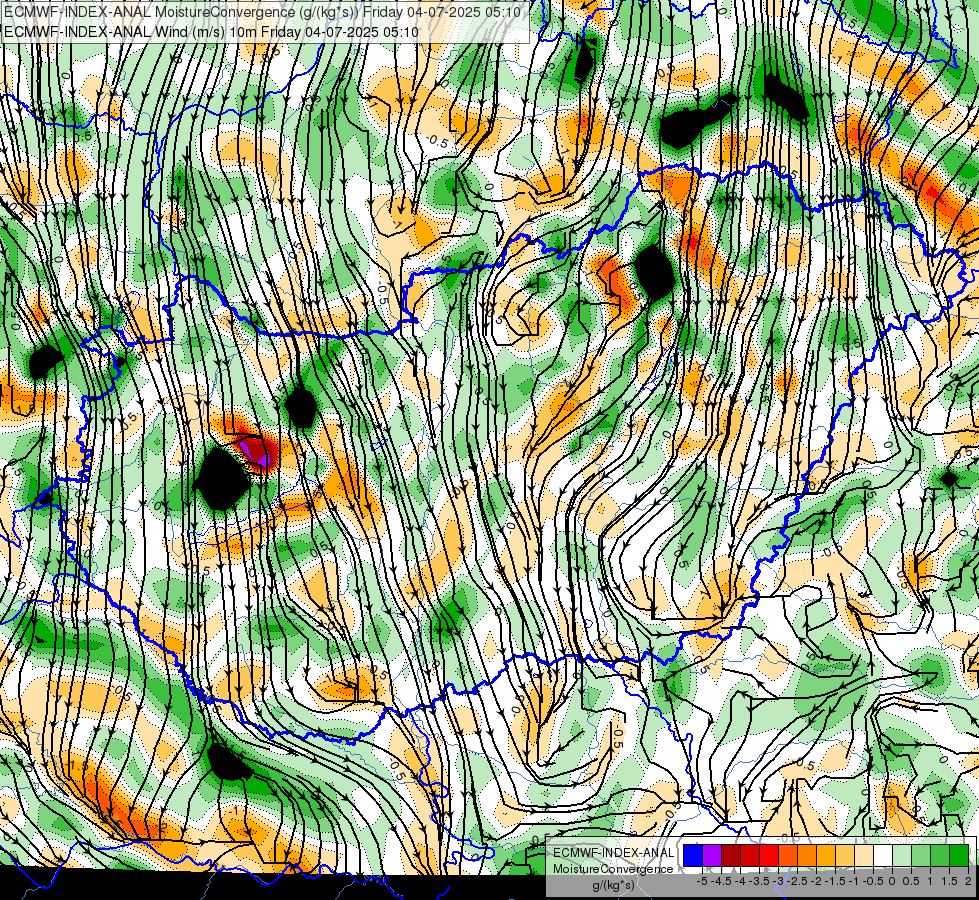Click the MoistureConvergence title line at the top
The height and width of the screenshot is (900, 979).
[262, 12]
